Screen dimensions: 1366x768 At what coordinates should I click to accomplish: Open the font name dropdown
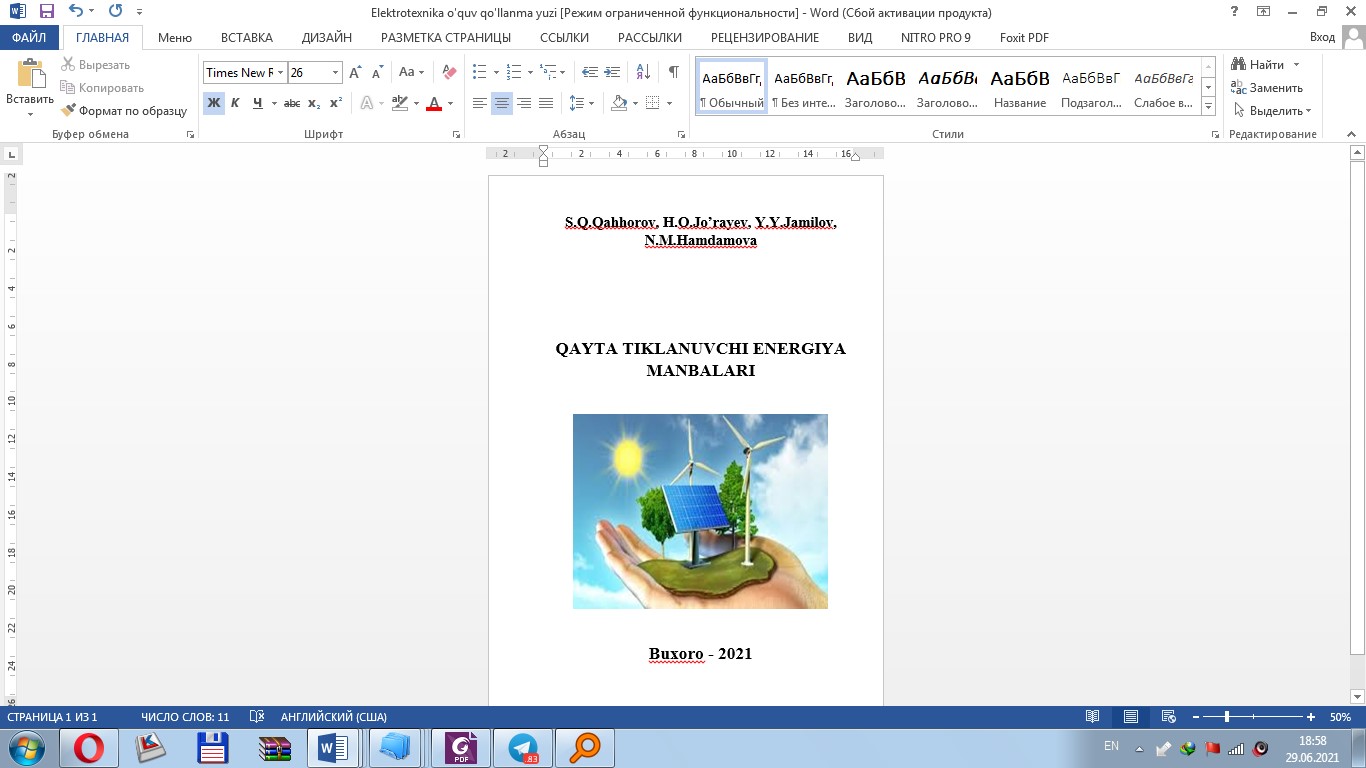click(x=281, y=73)
